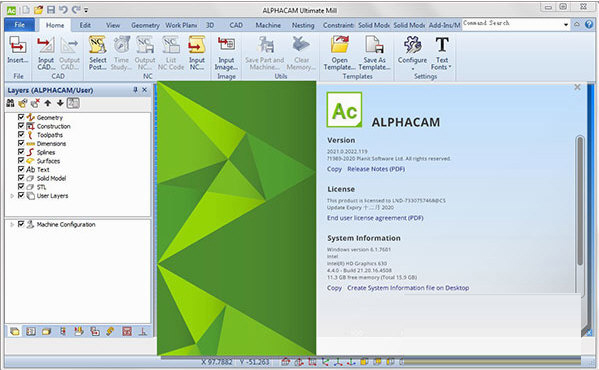
Task: Click the Open Template folder icon
Action: (x=340, y=45)
